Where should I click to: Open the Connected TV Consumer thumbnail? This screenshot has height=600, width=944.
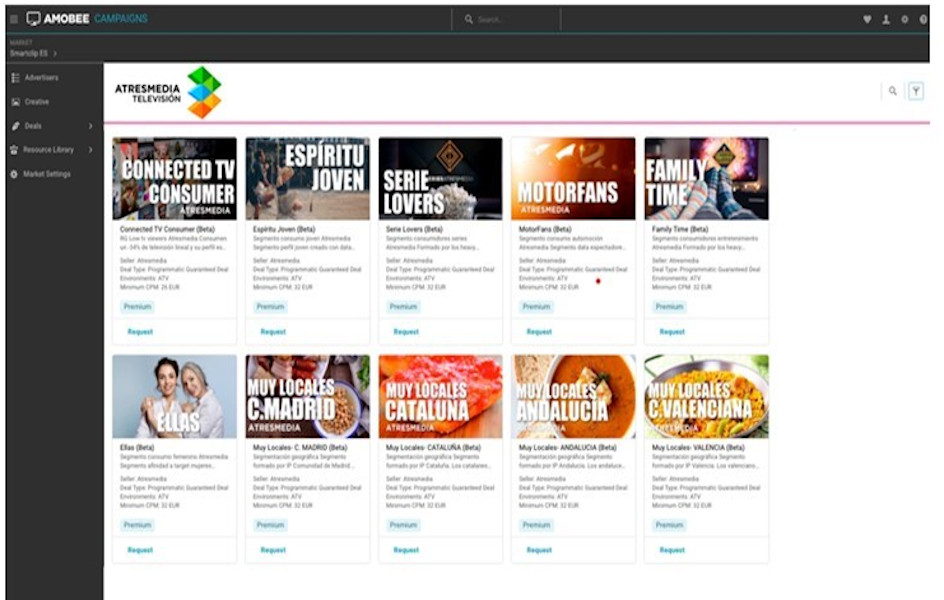(175, 178)
